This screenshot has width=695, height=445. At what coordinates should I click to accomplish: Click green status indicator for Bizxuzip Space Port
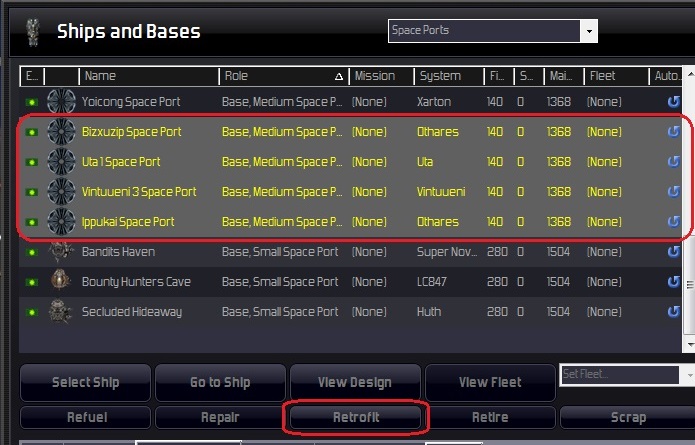click(32, 132)
